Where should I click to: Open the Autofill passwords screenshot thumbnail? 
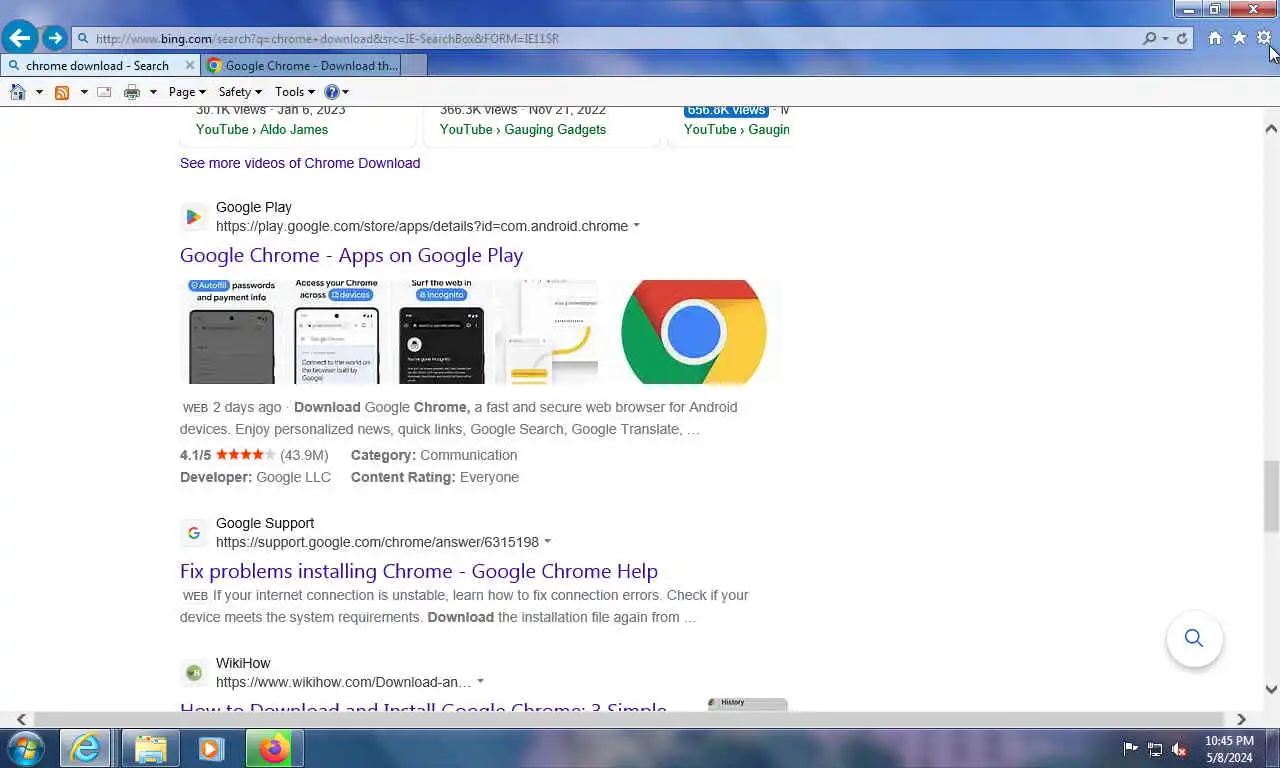pyautogui.click(x=232, y=332)
